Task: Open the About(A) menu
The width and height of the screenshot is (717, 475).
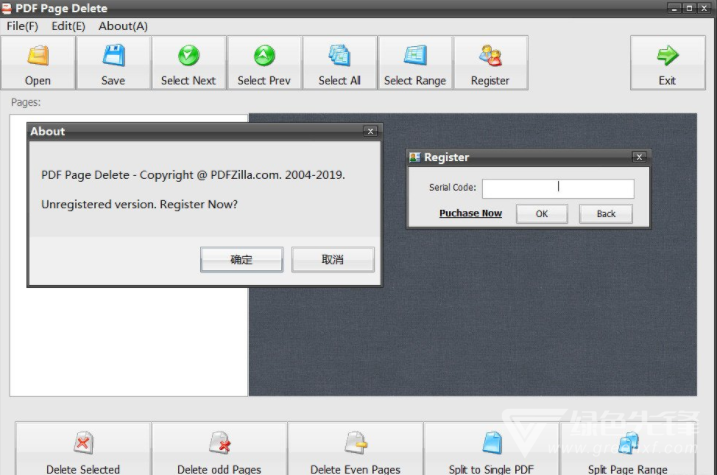Action: tap(123, 26)
